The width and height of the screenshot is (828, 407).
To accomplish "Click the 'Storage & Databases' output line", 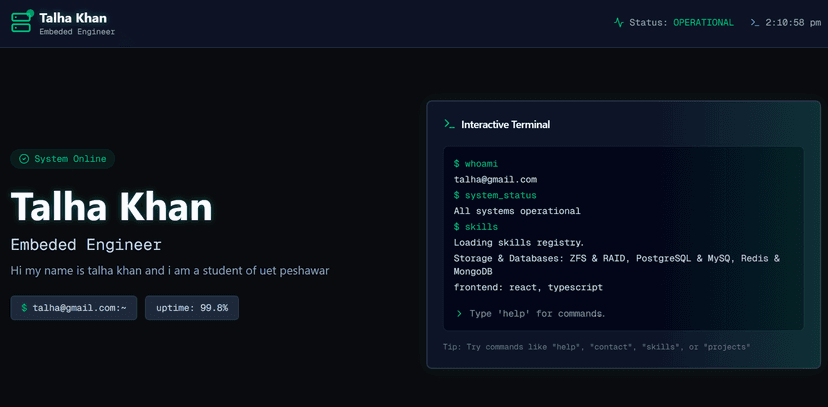I will tap(617, 265).
